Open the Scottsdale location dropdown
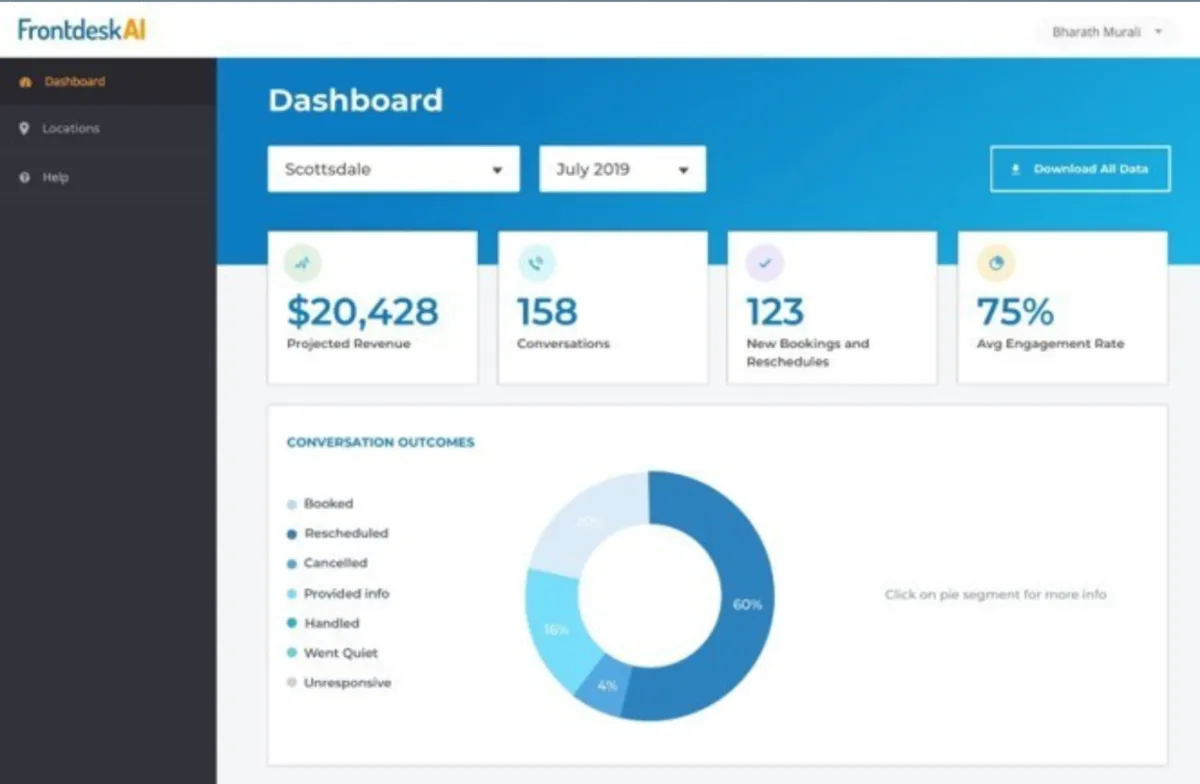This screenshot has width=1200, height=784. [x=393, y=169]
